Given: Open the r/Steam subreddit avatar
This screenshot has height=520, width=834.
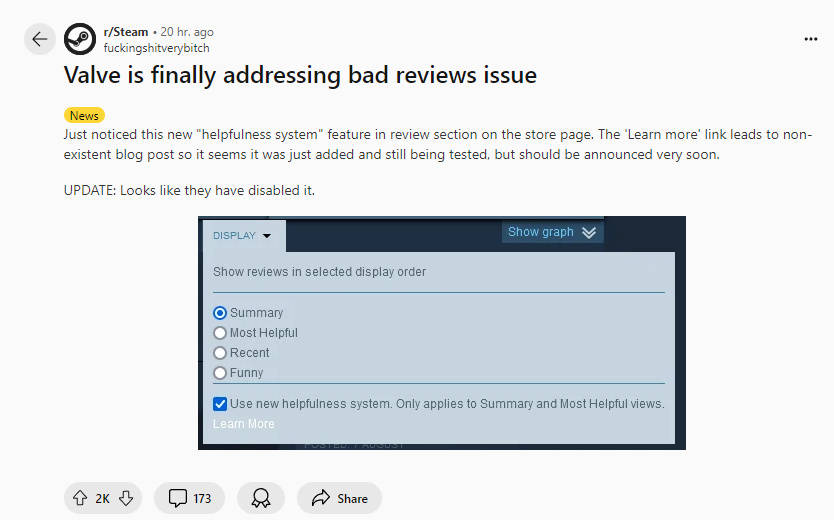Looking at the screenshot, I should pyautogui.click(x=80, y=39).
